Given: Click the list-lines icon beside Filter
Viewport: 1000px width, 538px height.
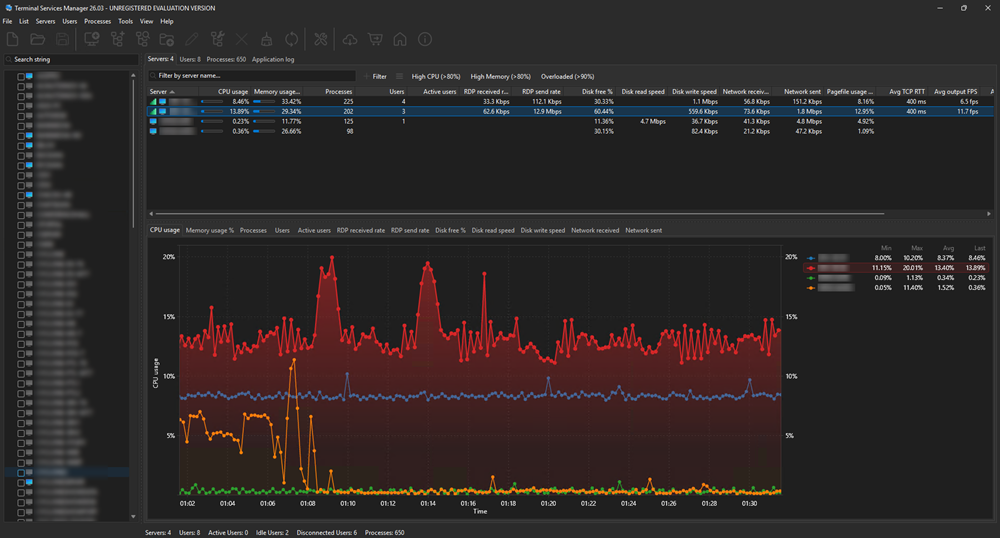Looking at the screenshot, I should [399, 76].
